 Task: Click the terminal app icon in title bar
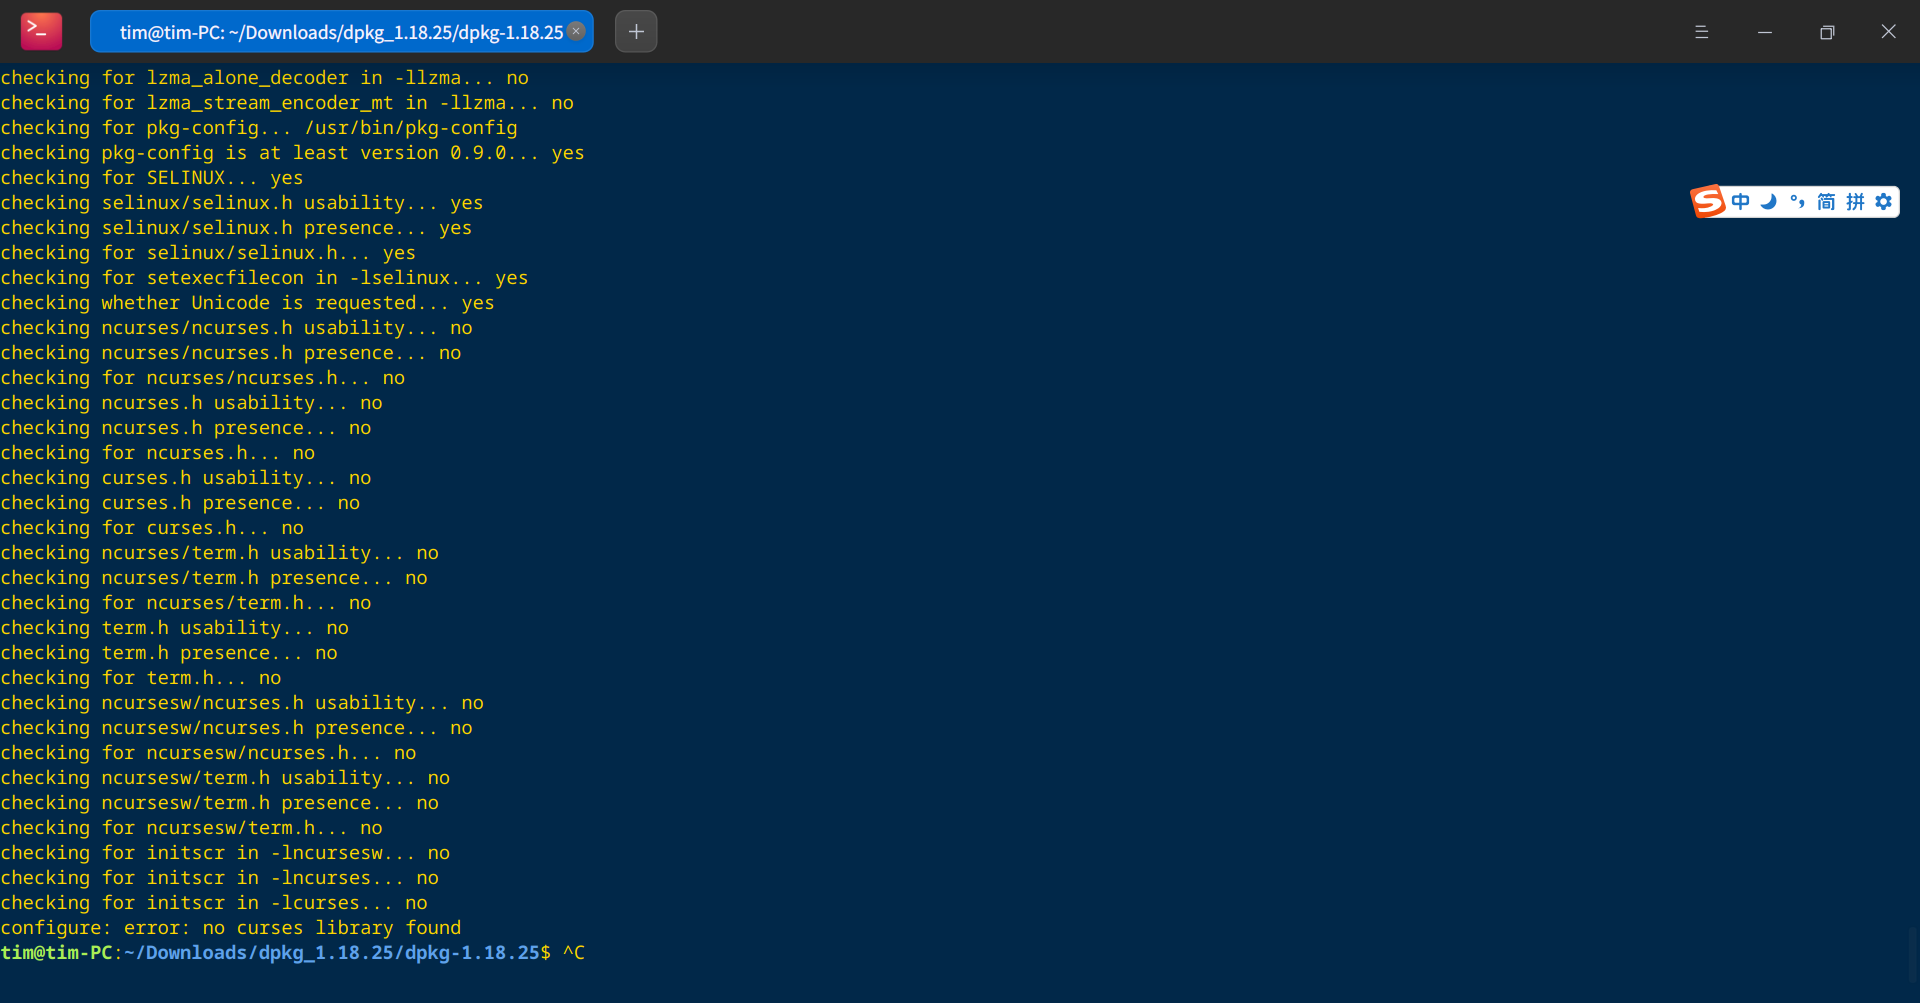coord(41,31)
